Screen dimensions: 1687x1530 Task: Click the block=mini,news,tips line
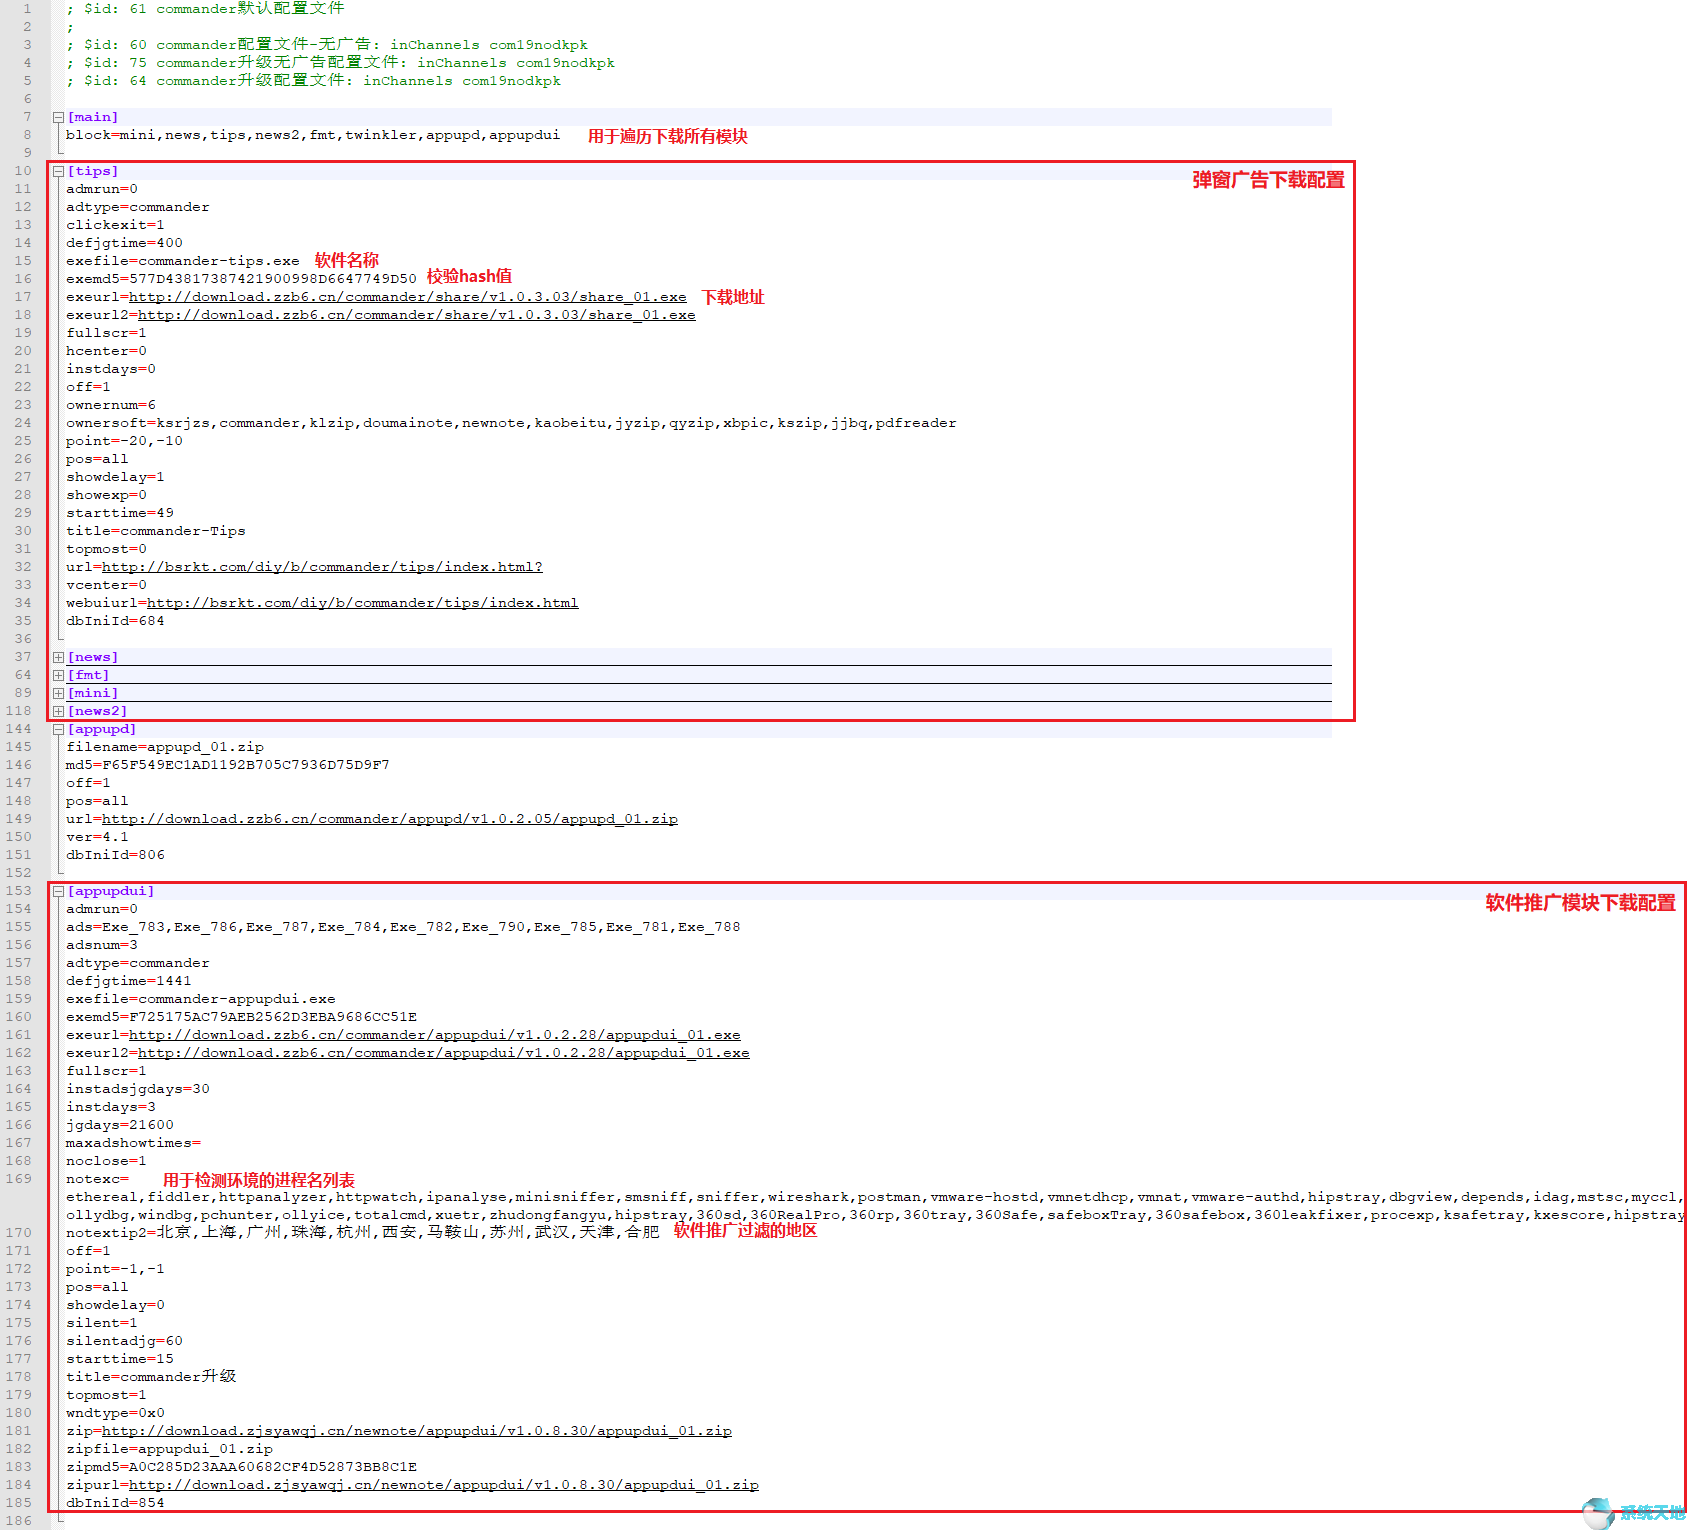pyautogui.click(x=313, y=135)
